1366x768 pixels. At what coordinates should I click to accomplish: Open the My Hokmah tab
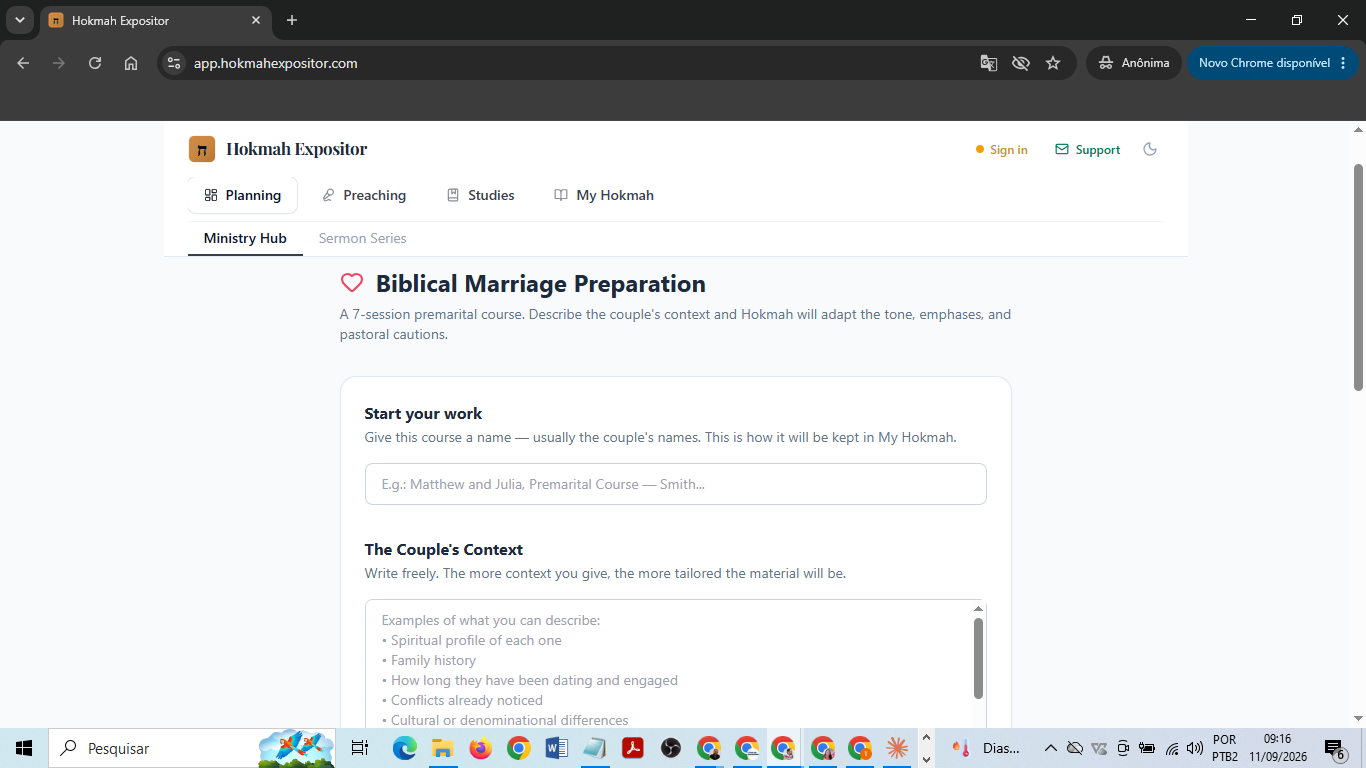(x=604, y=195)
